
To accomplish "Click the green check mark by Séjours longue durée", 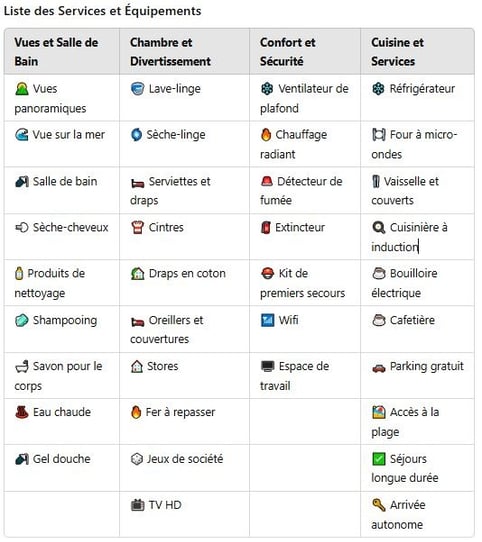I will [x=379, y=459].
